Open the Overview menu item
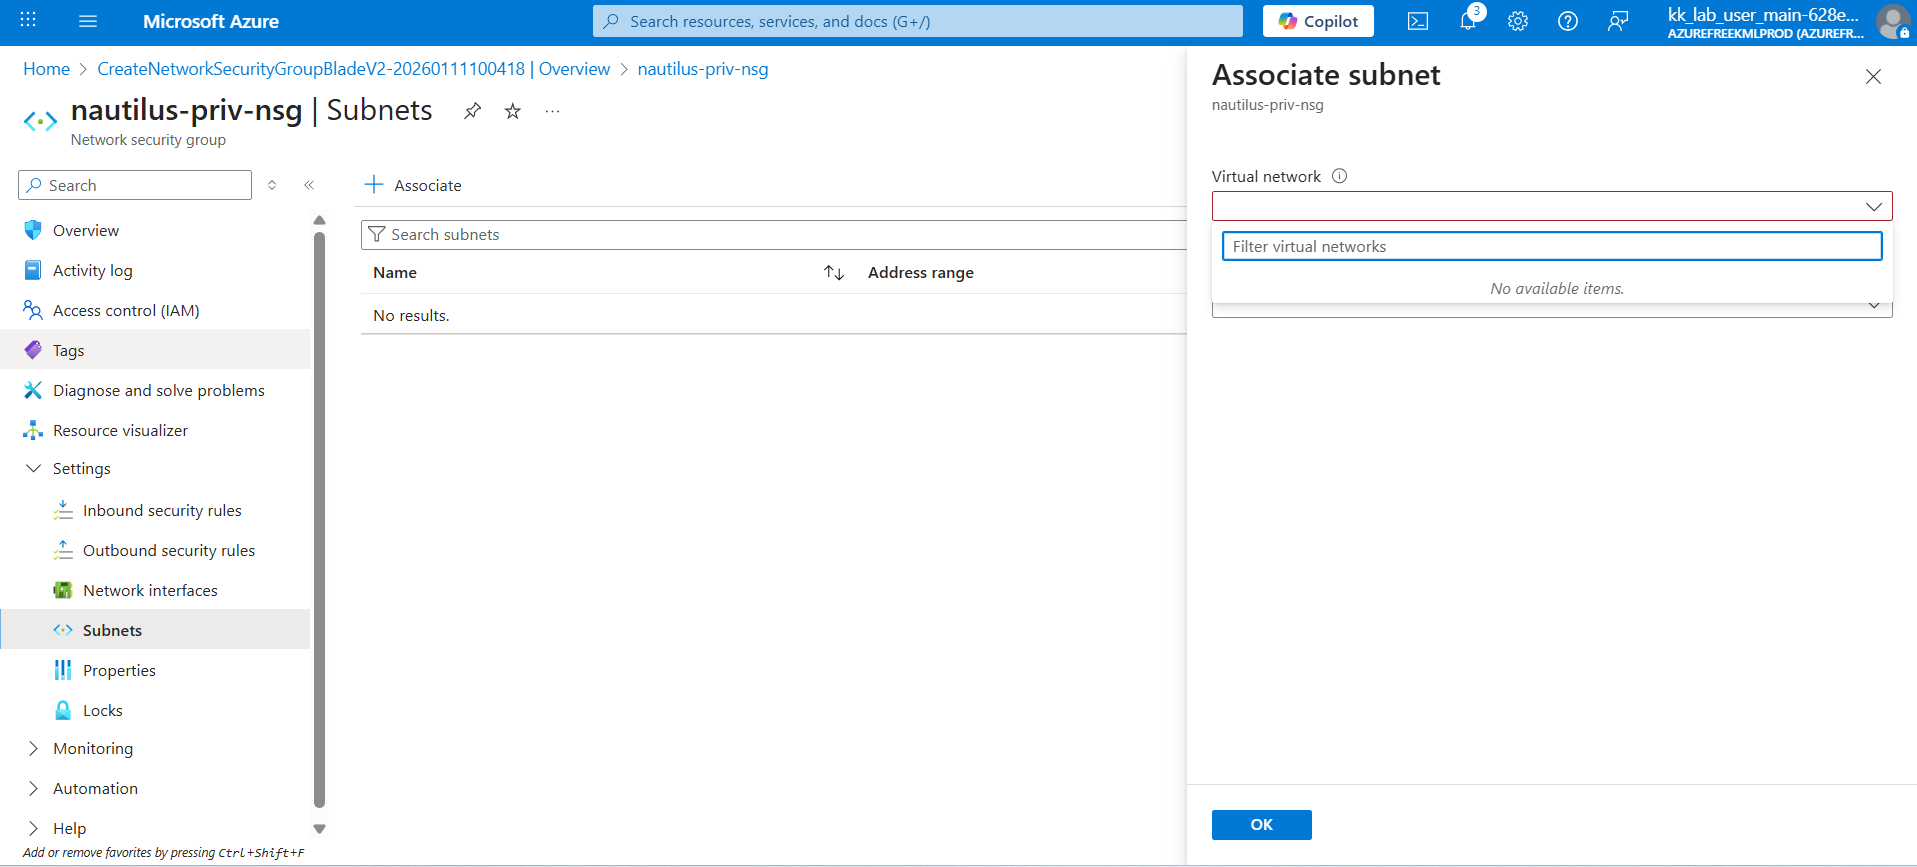Screen dimensions: 1917x867 pyautogui.click(x=86, y=230)
